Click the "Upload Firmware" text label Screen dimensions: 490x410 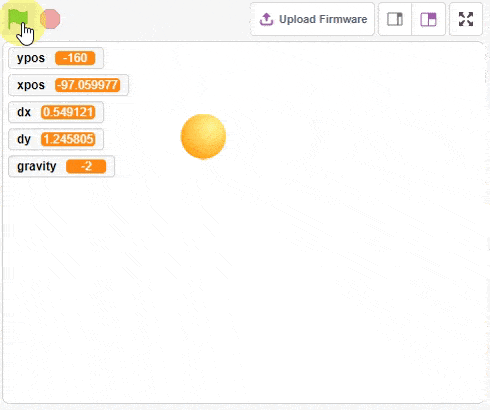(x=323, y=19)
